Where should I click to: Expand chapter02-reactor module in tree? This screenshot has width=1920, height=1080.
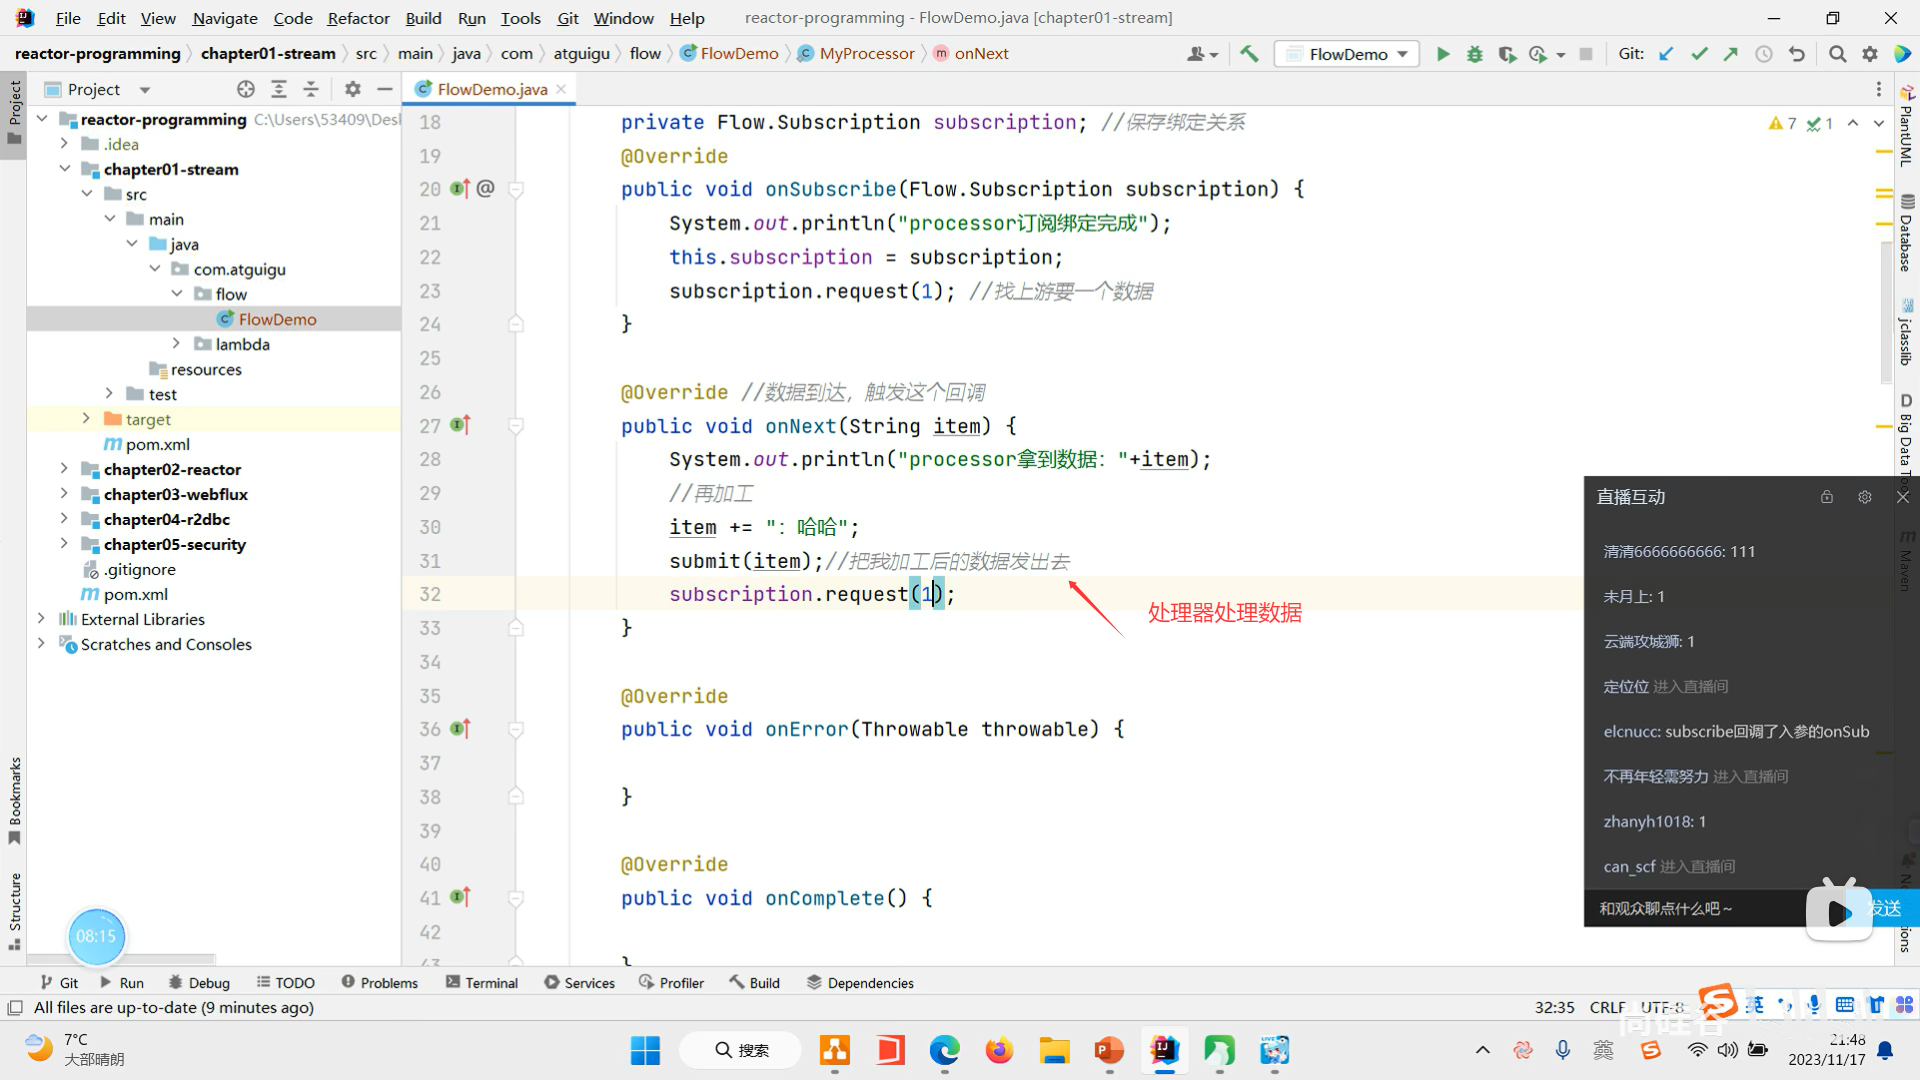point(64,469)
